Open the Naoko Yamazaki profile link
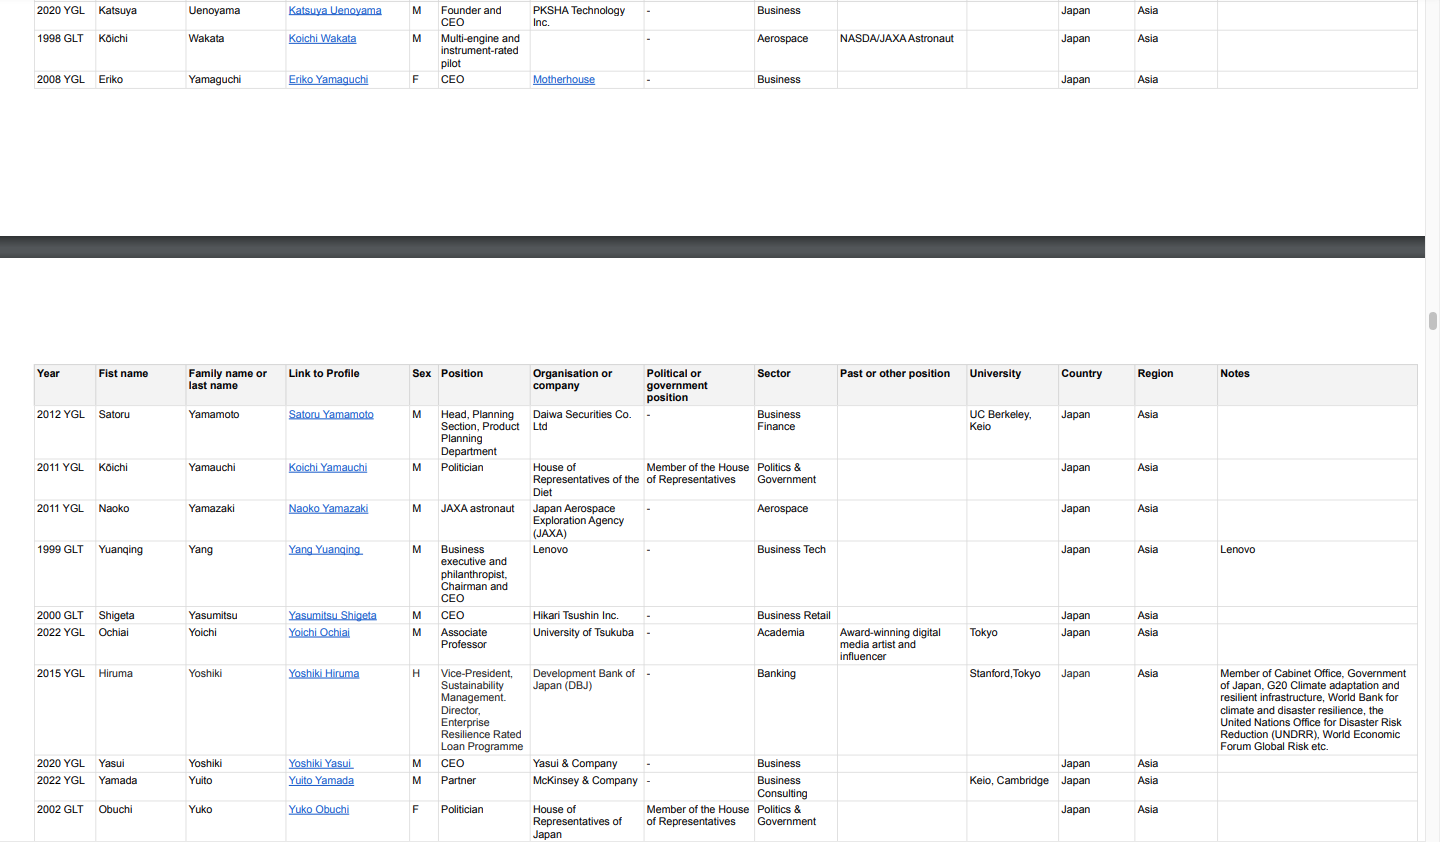The width and height of the screenshot is (1440, 842). coord(328,509)
